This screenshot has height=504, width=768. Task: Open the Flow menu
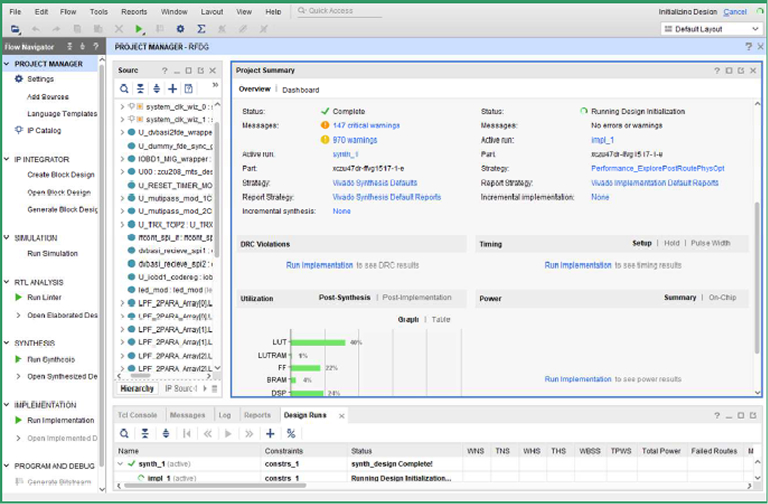[x=68, y=12]
